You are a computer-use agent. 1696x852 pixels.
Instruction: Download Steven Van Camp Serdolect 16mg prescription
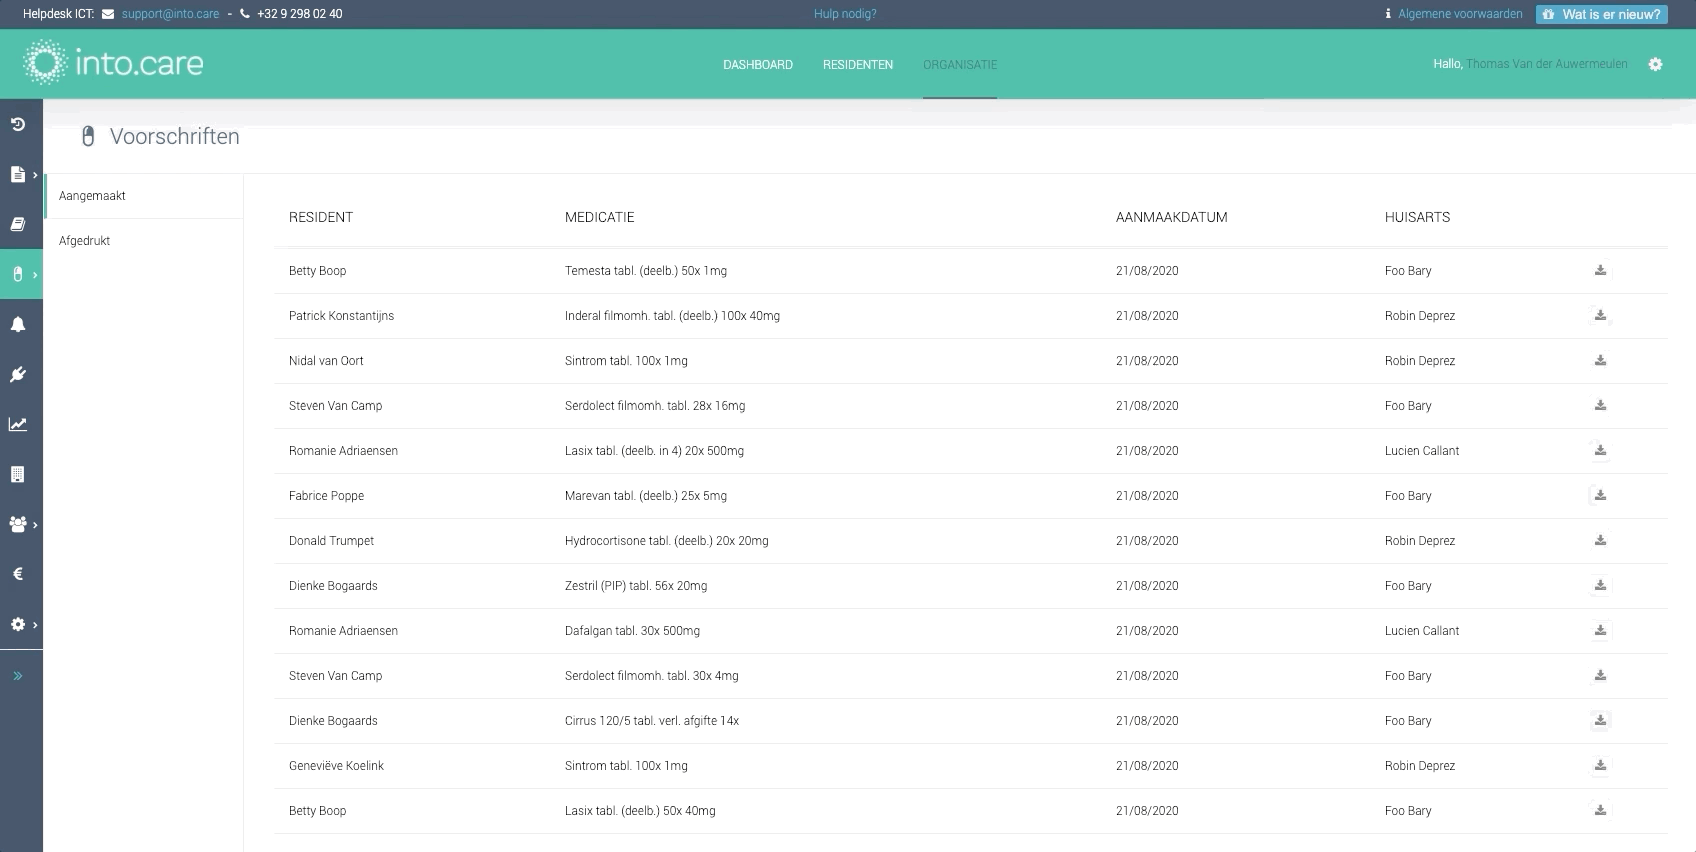tap(1600, 406)
